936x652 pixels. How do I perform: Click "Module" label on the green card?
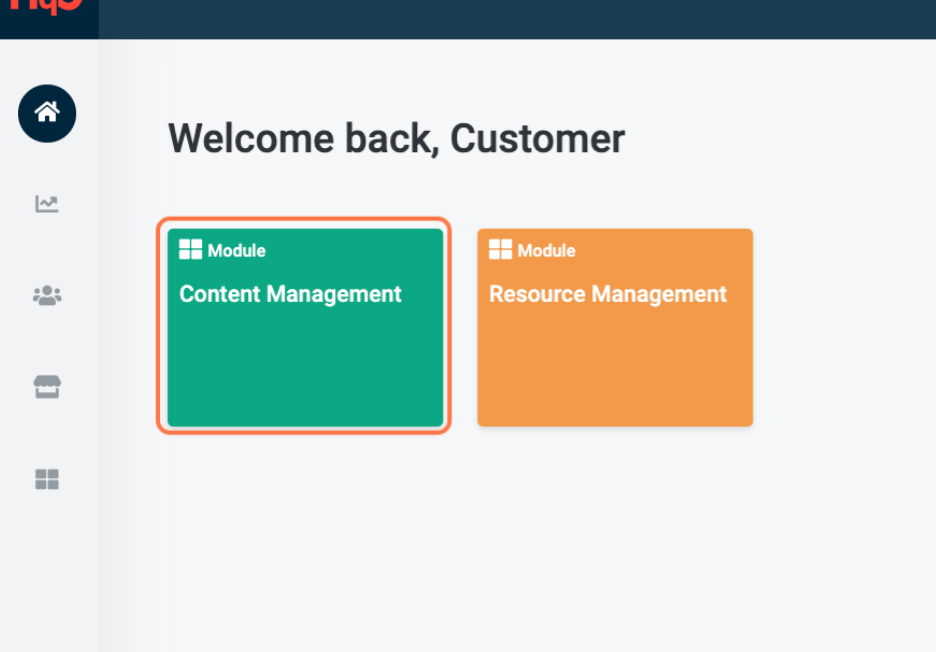click(x=237, y=251)
